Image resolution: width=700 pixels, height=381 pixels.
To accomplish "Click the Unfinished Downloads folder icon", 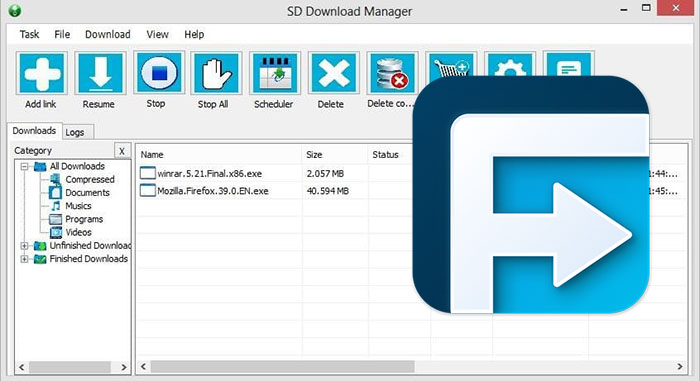I will click(x=40, y=246).
